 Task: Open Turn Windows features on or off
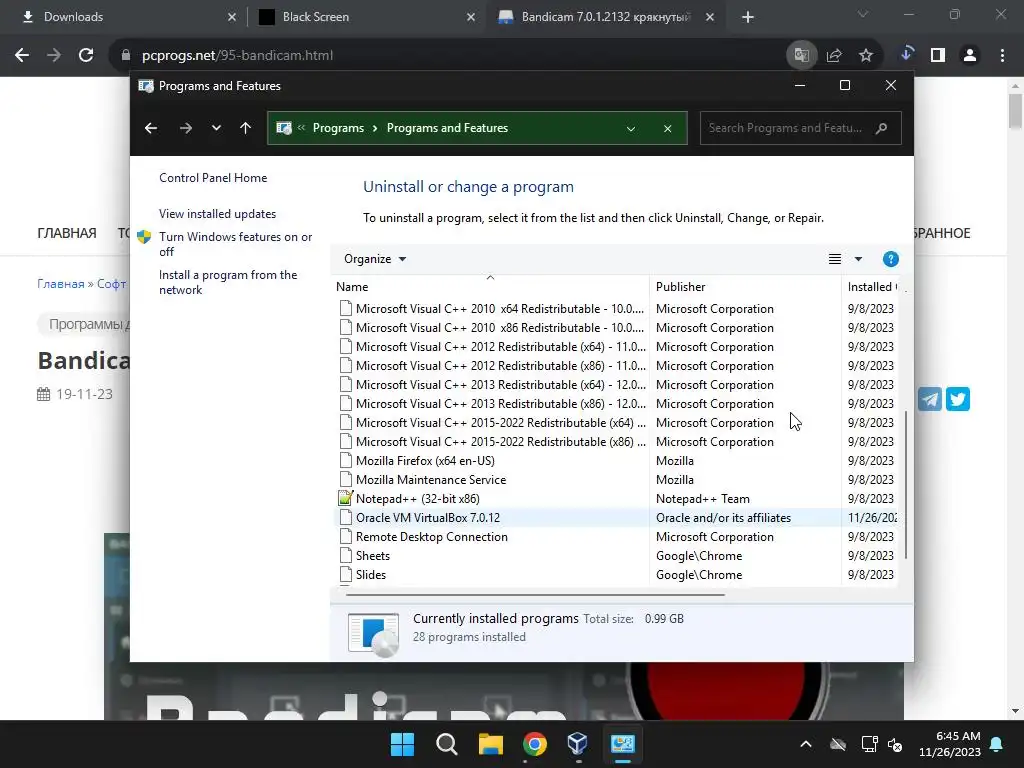[x=235, y=244]
